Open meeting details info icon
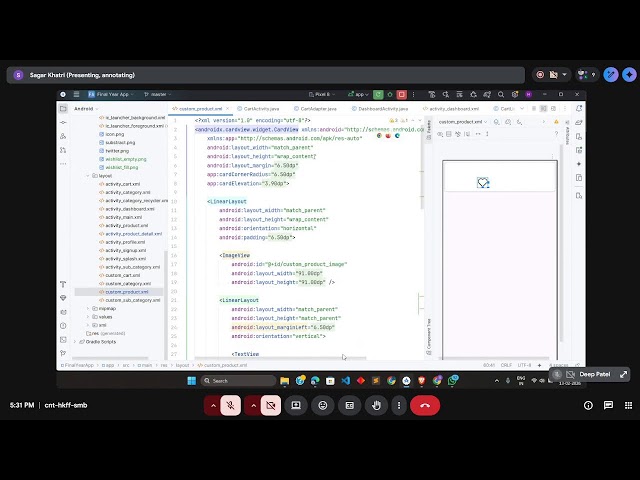Screen dimensions: 640x480 click(x=588, y=405)
